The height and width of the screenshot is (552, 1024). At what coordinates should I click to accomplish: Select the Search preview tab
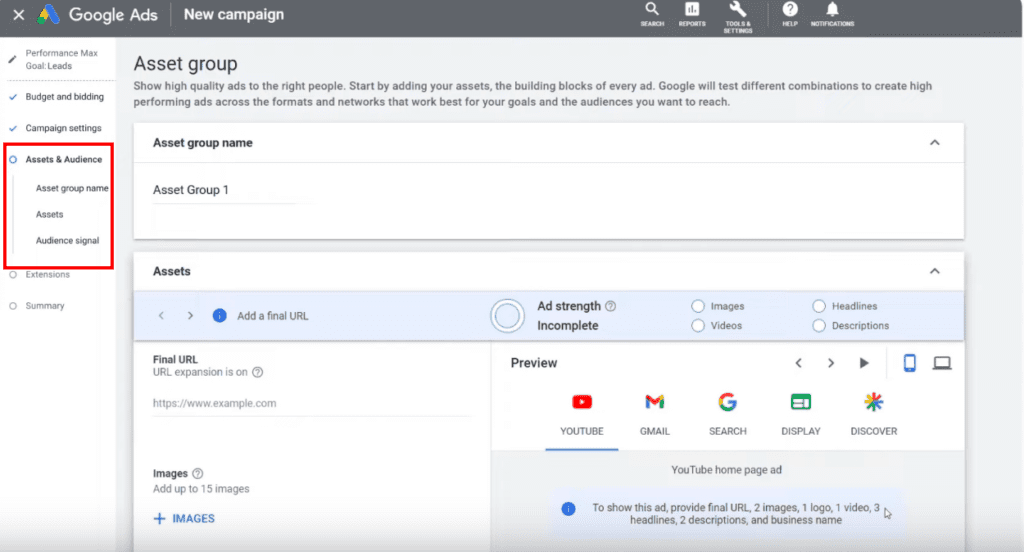pos(728,415)
